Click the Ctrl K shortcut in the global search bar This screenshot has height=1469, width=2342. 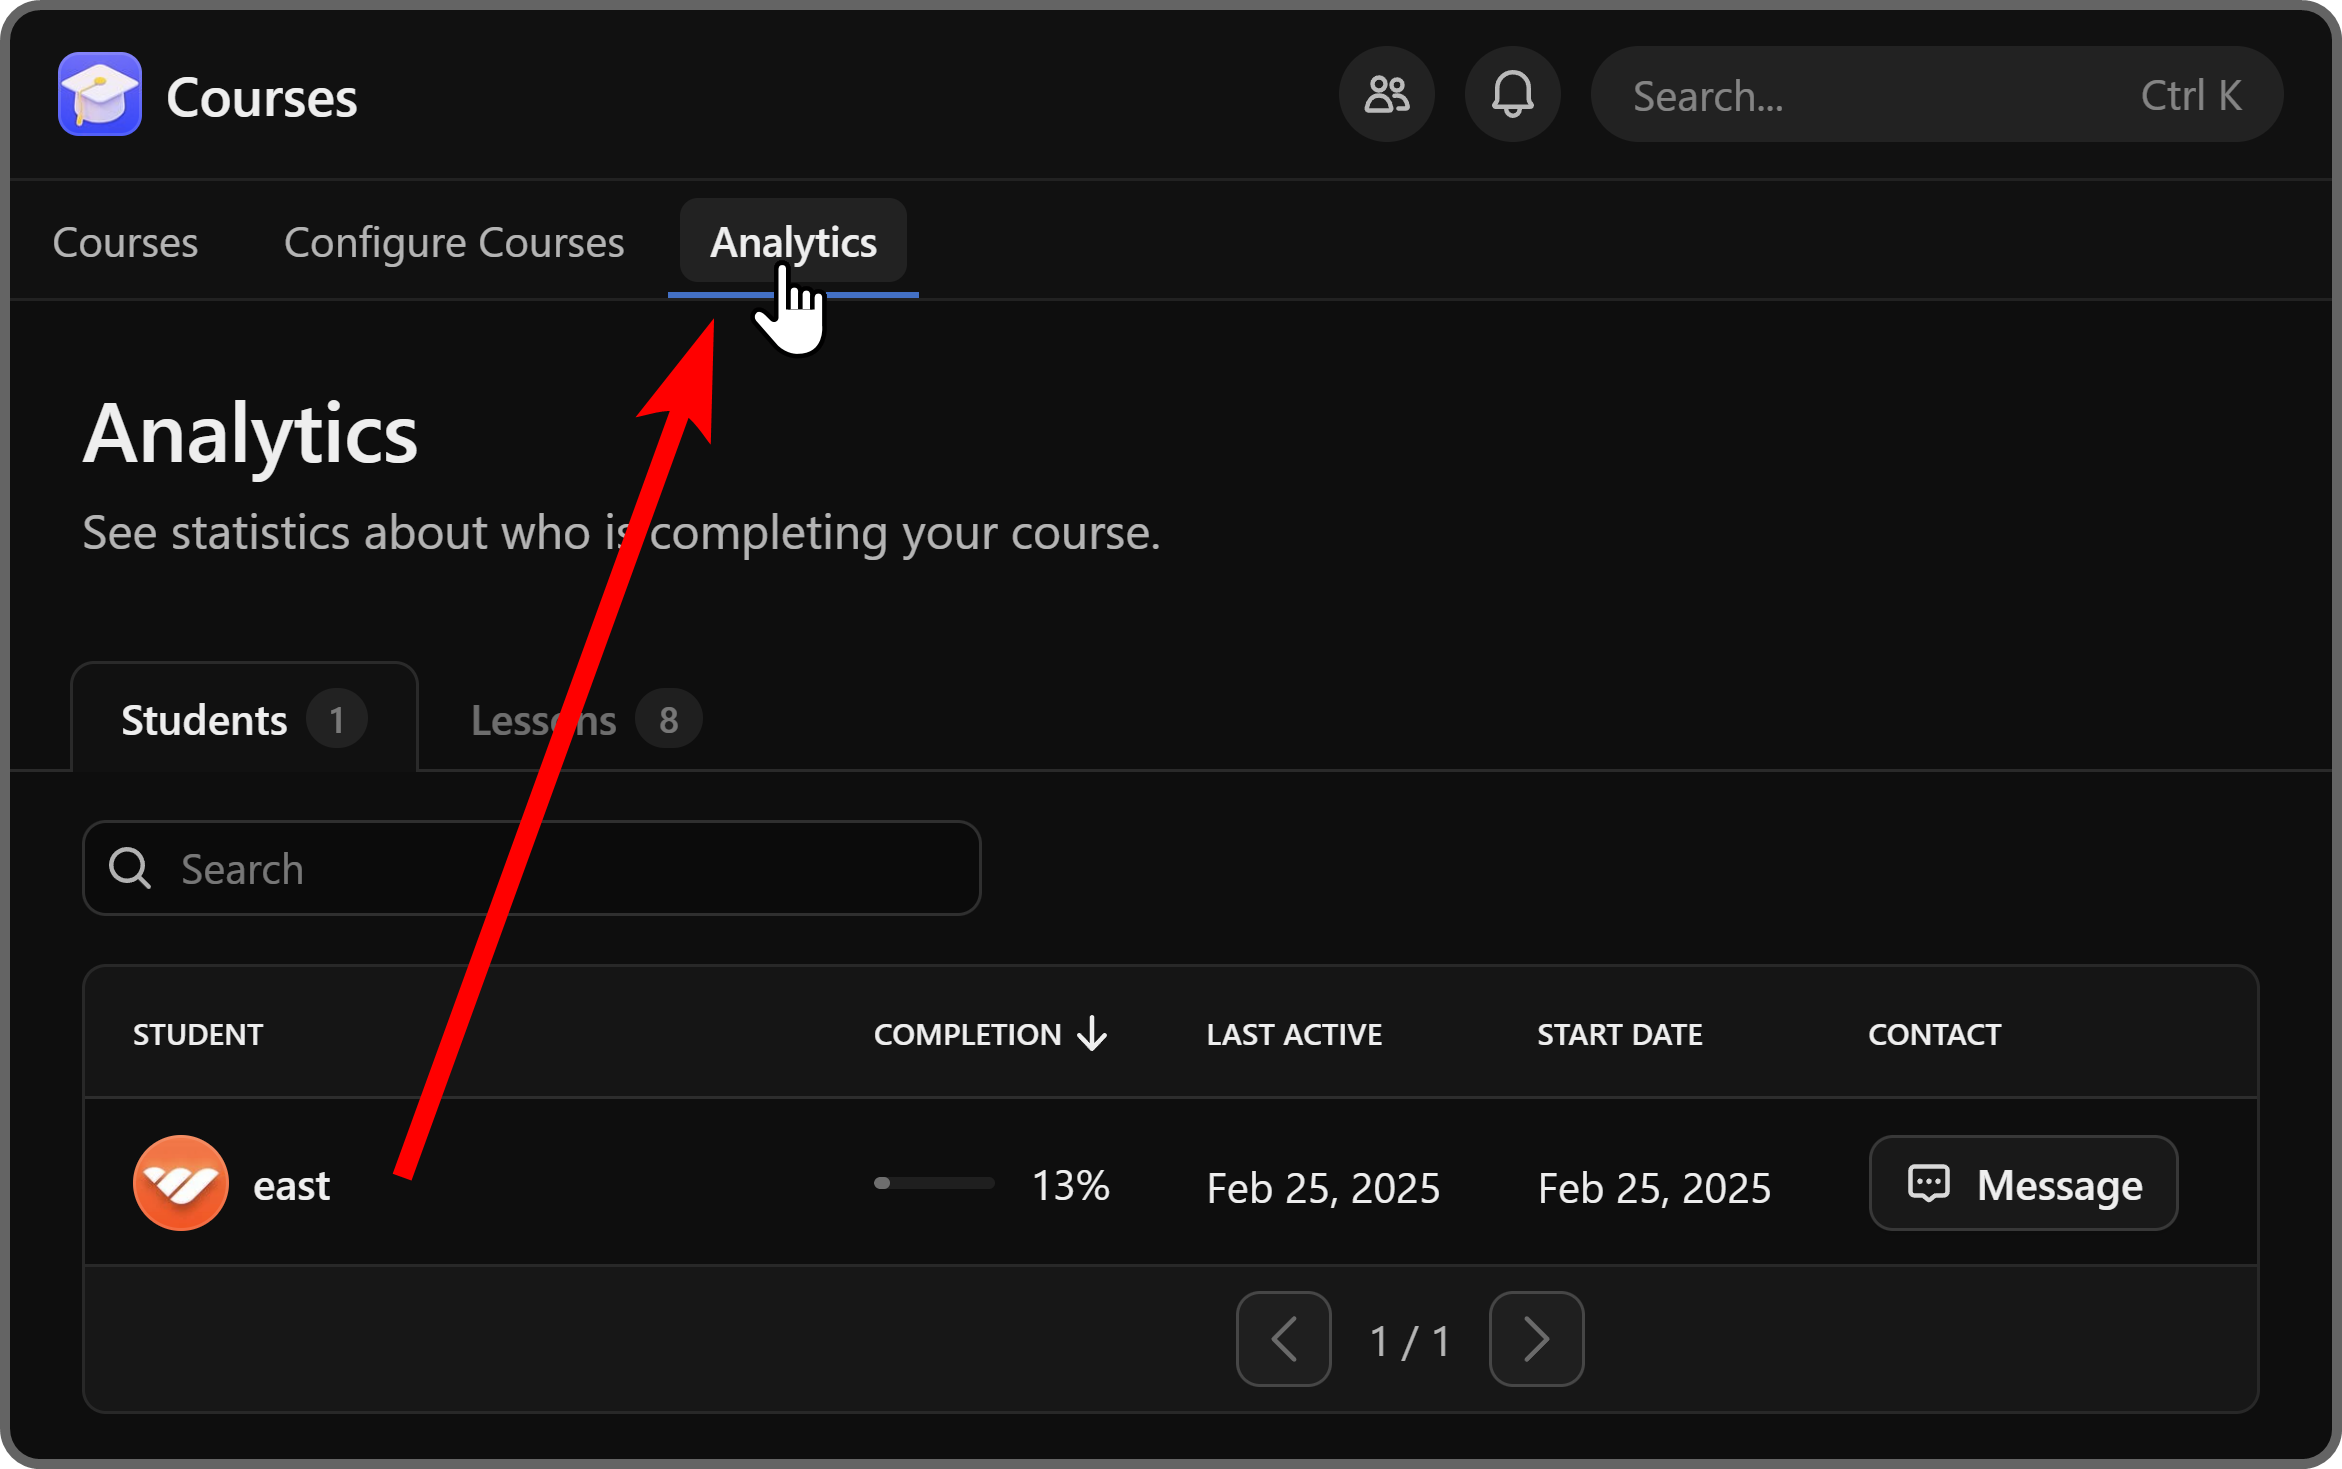[x=2190, y=94]
